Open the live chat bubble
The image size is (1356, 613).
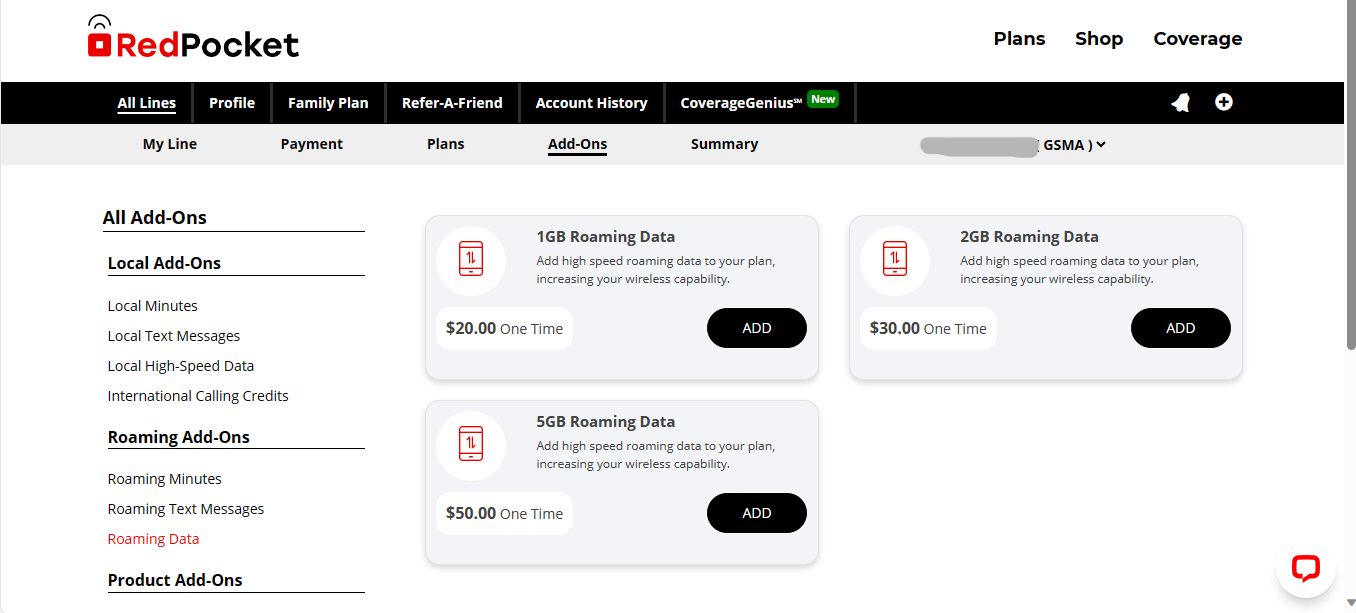click(1305, 568)
